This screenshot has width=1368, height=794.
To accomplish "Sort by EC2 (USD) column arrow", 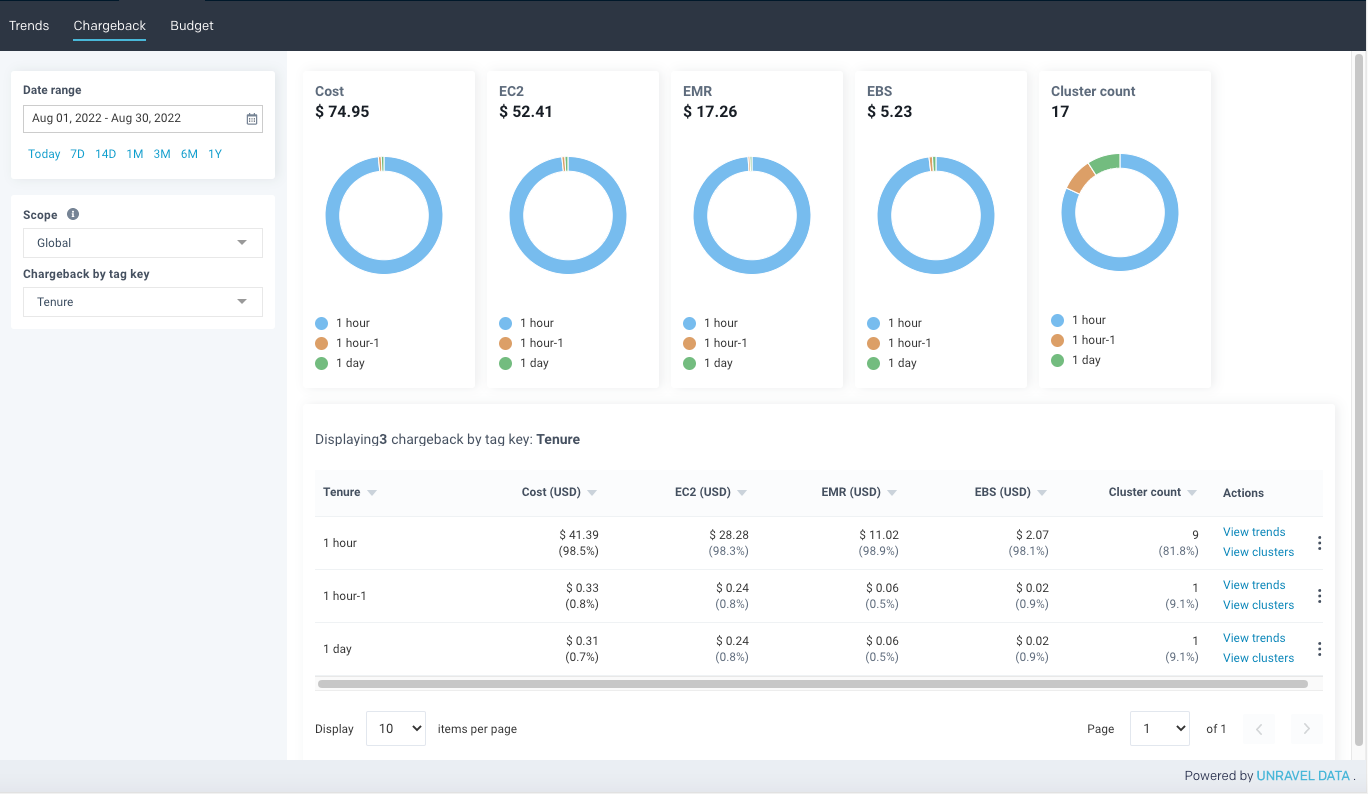I will click(742, 493).
